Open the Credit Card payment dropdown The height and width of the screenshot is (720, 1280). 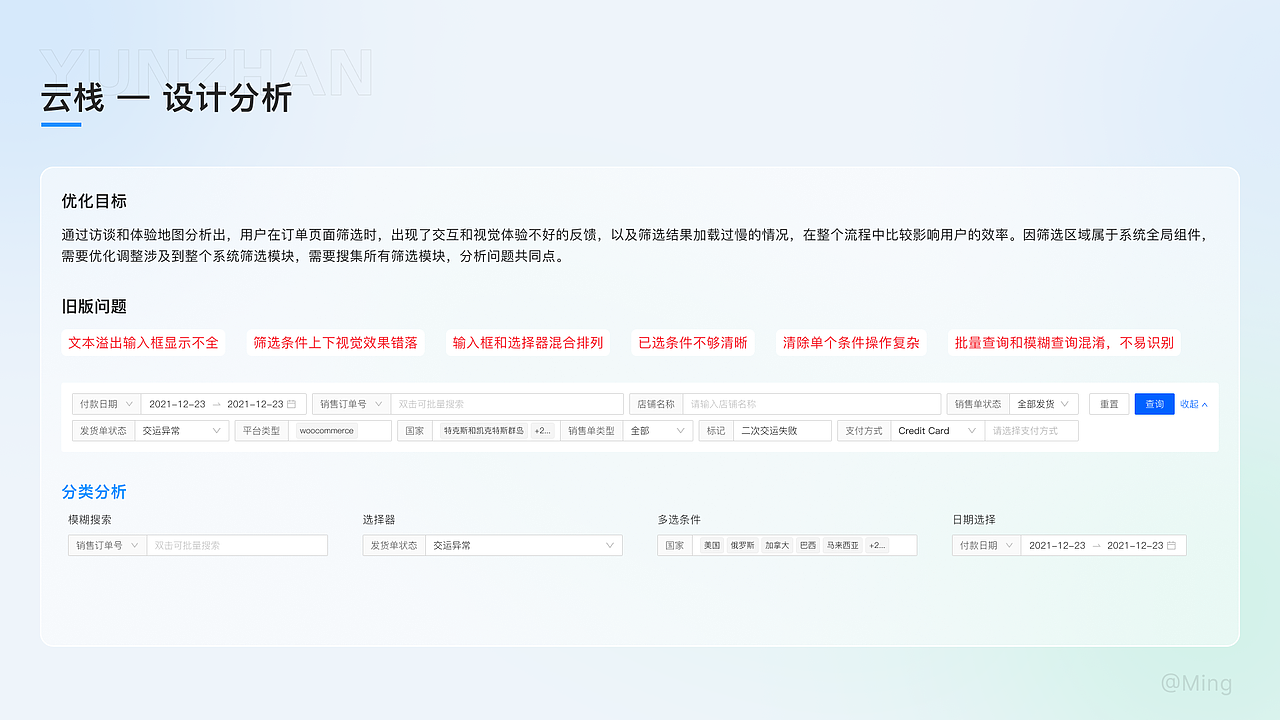click(938, 431)
